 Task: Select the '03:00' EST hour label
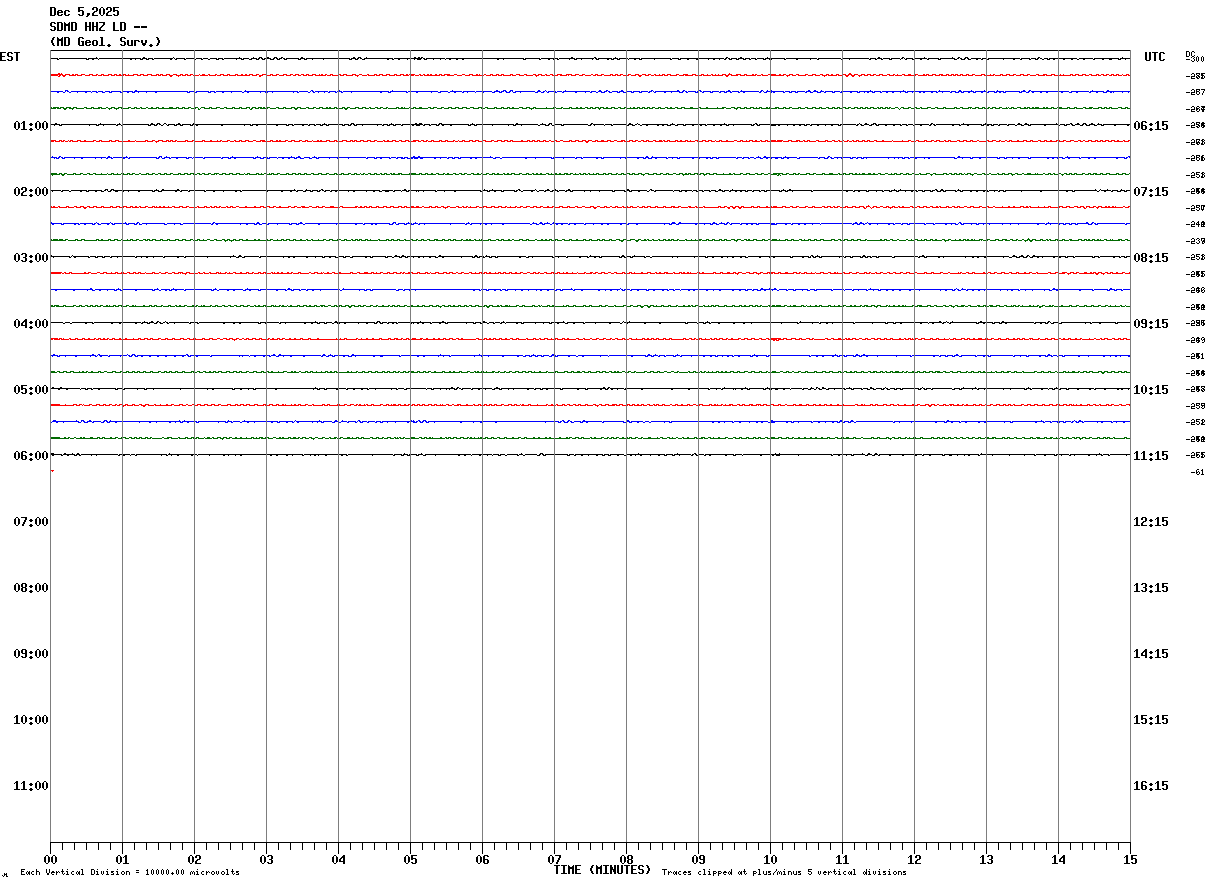(x=31, y=257)
